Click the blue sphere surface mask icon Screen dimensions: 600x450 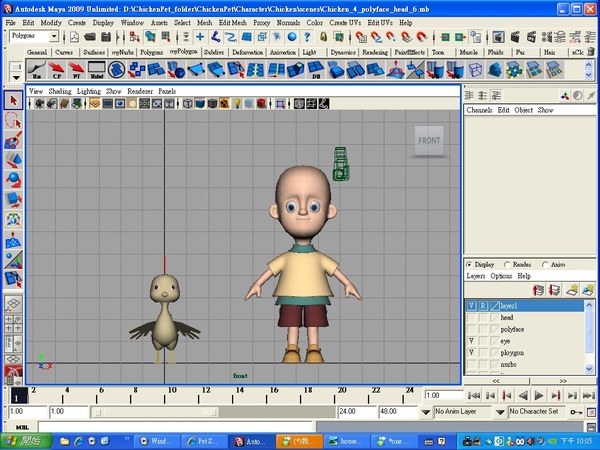click(x=292, y=37)
